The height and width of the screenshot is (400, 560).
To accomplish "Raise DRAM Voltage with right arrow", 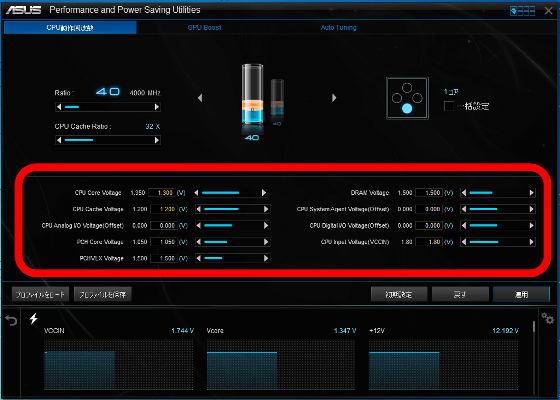I will tap(531, 193).
